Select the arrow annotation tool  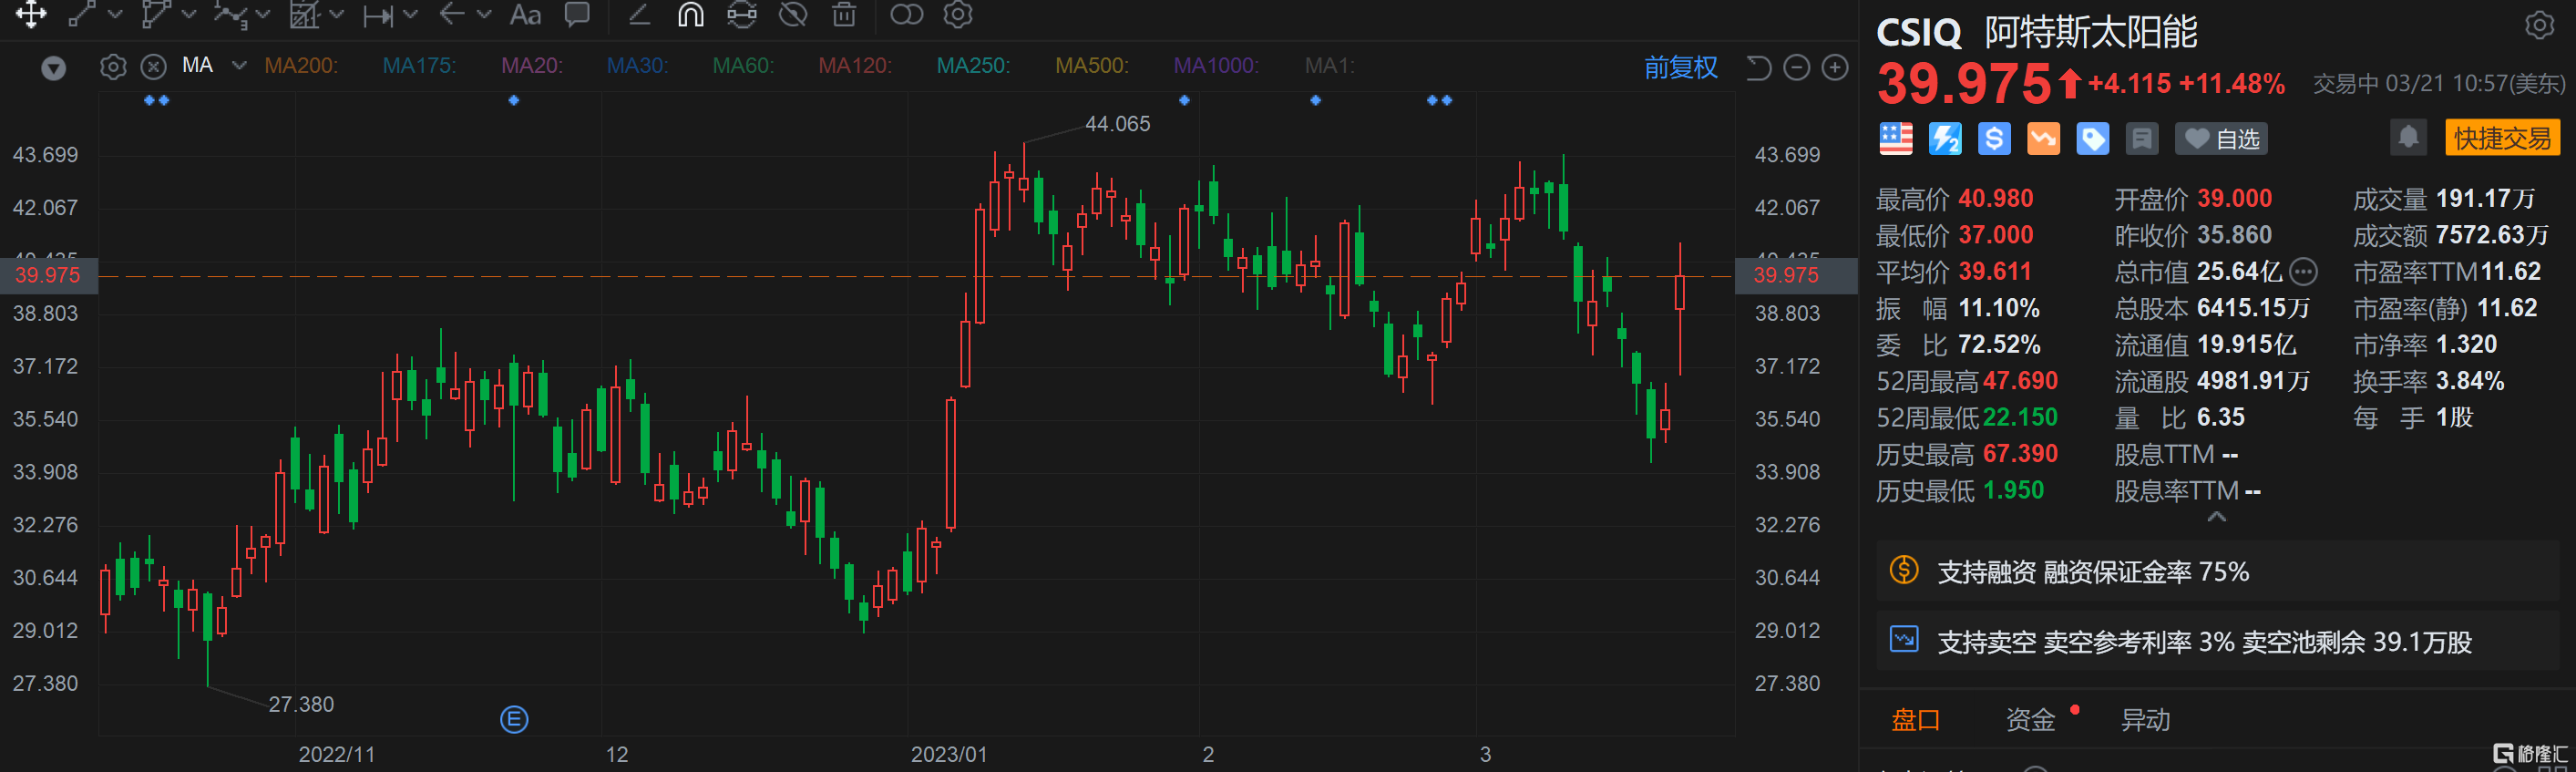click(452, 14)
